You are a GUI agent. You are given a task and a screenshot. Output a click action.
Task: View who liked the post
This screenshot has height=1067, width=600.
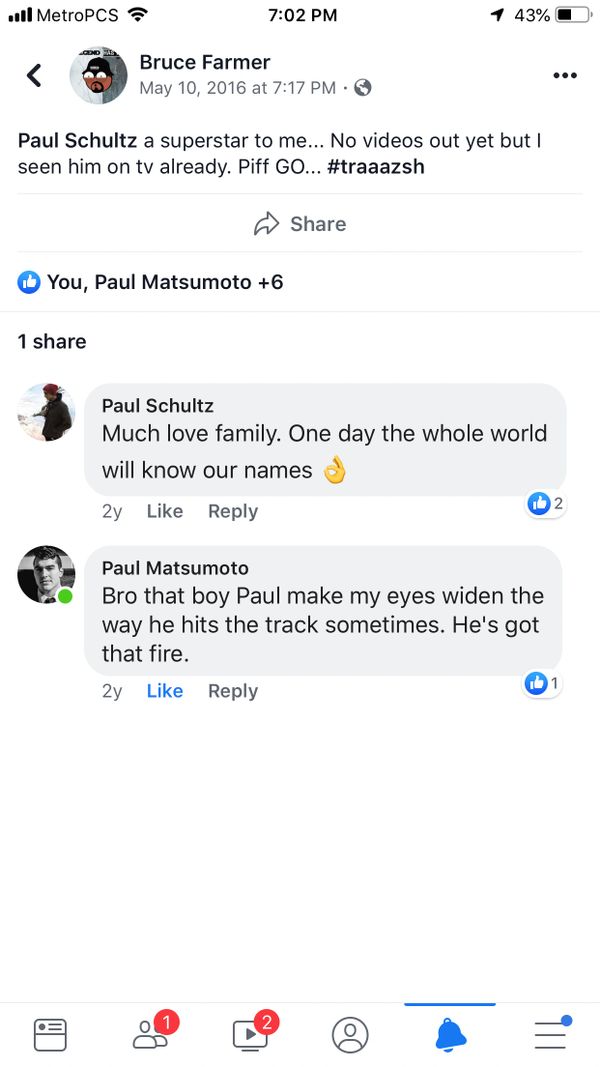tap(151, 282)
